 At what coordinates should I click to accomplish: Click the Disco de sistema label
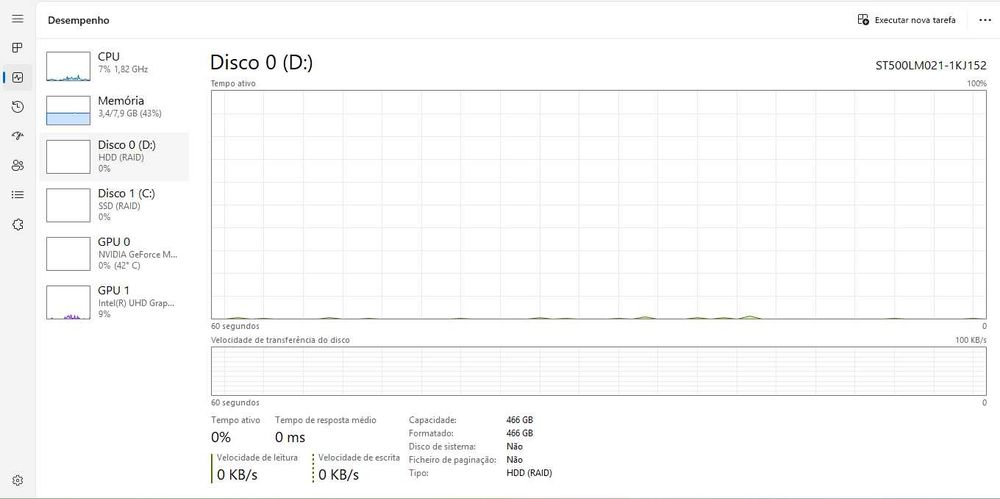[x=442, y=447]
